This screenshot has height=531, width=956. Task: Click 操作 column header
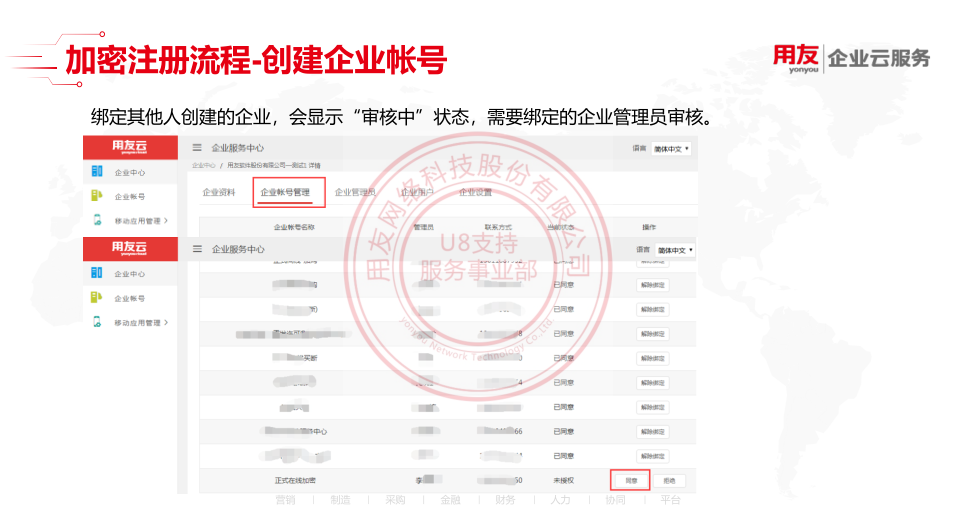649,227
